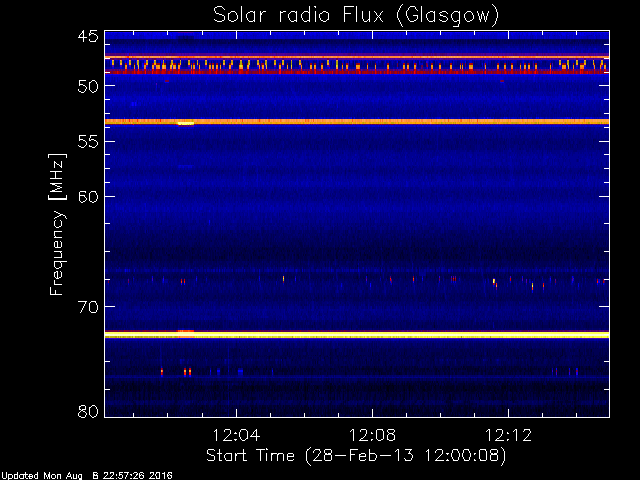
Task: Click the orange band near 53 MHz
Action: [357, 121]
